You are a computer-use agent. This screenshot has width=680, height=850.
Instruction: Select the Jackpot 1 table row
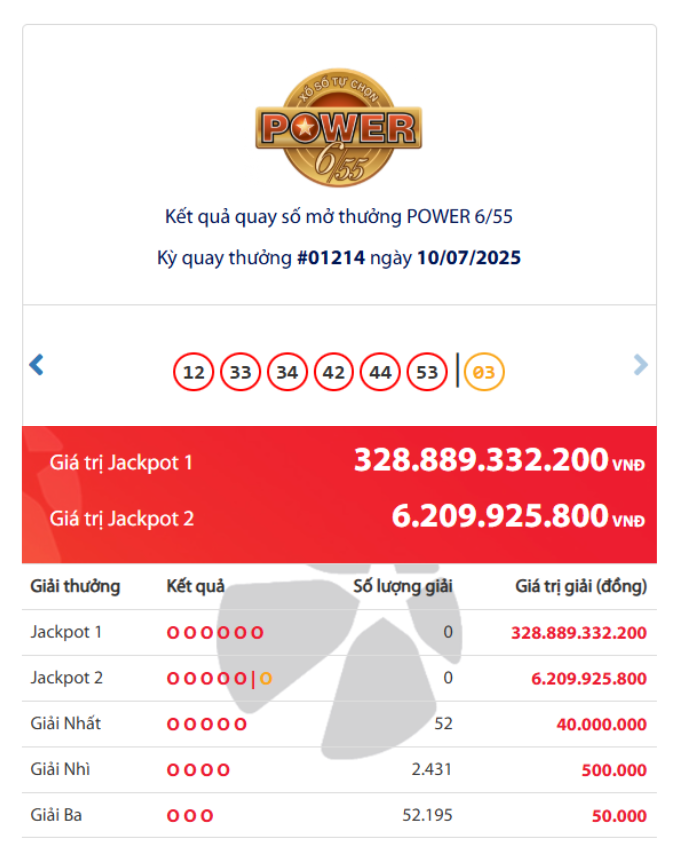tap(339, 632)
